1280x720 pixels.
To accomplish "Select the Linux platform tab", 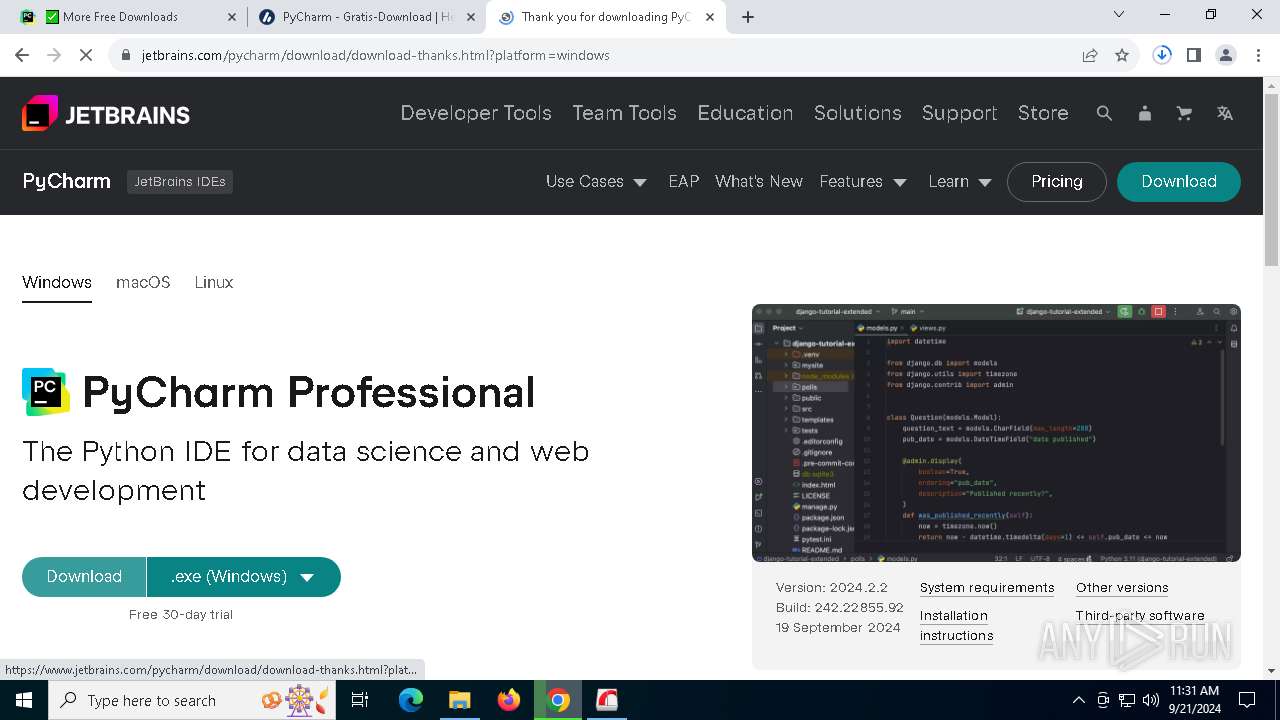I will 214,283.
